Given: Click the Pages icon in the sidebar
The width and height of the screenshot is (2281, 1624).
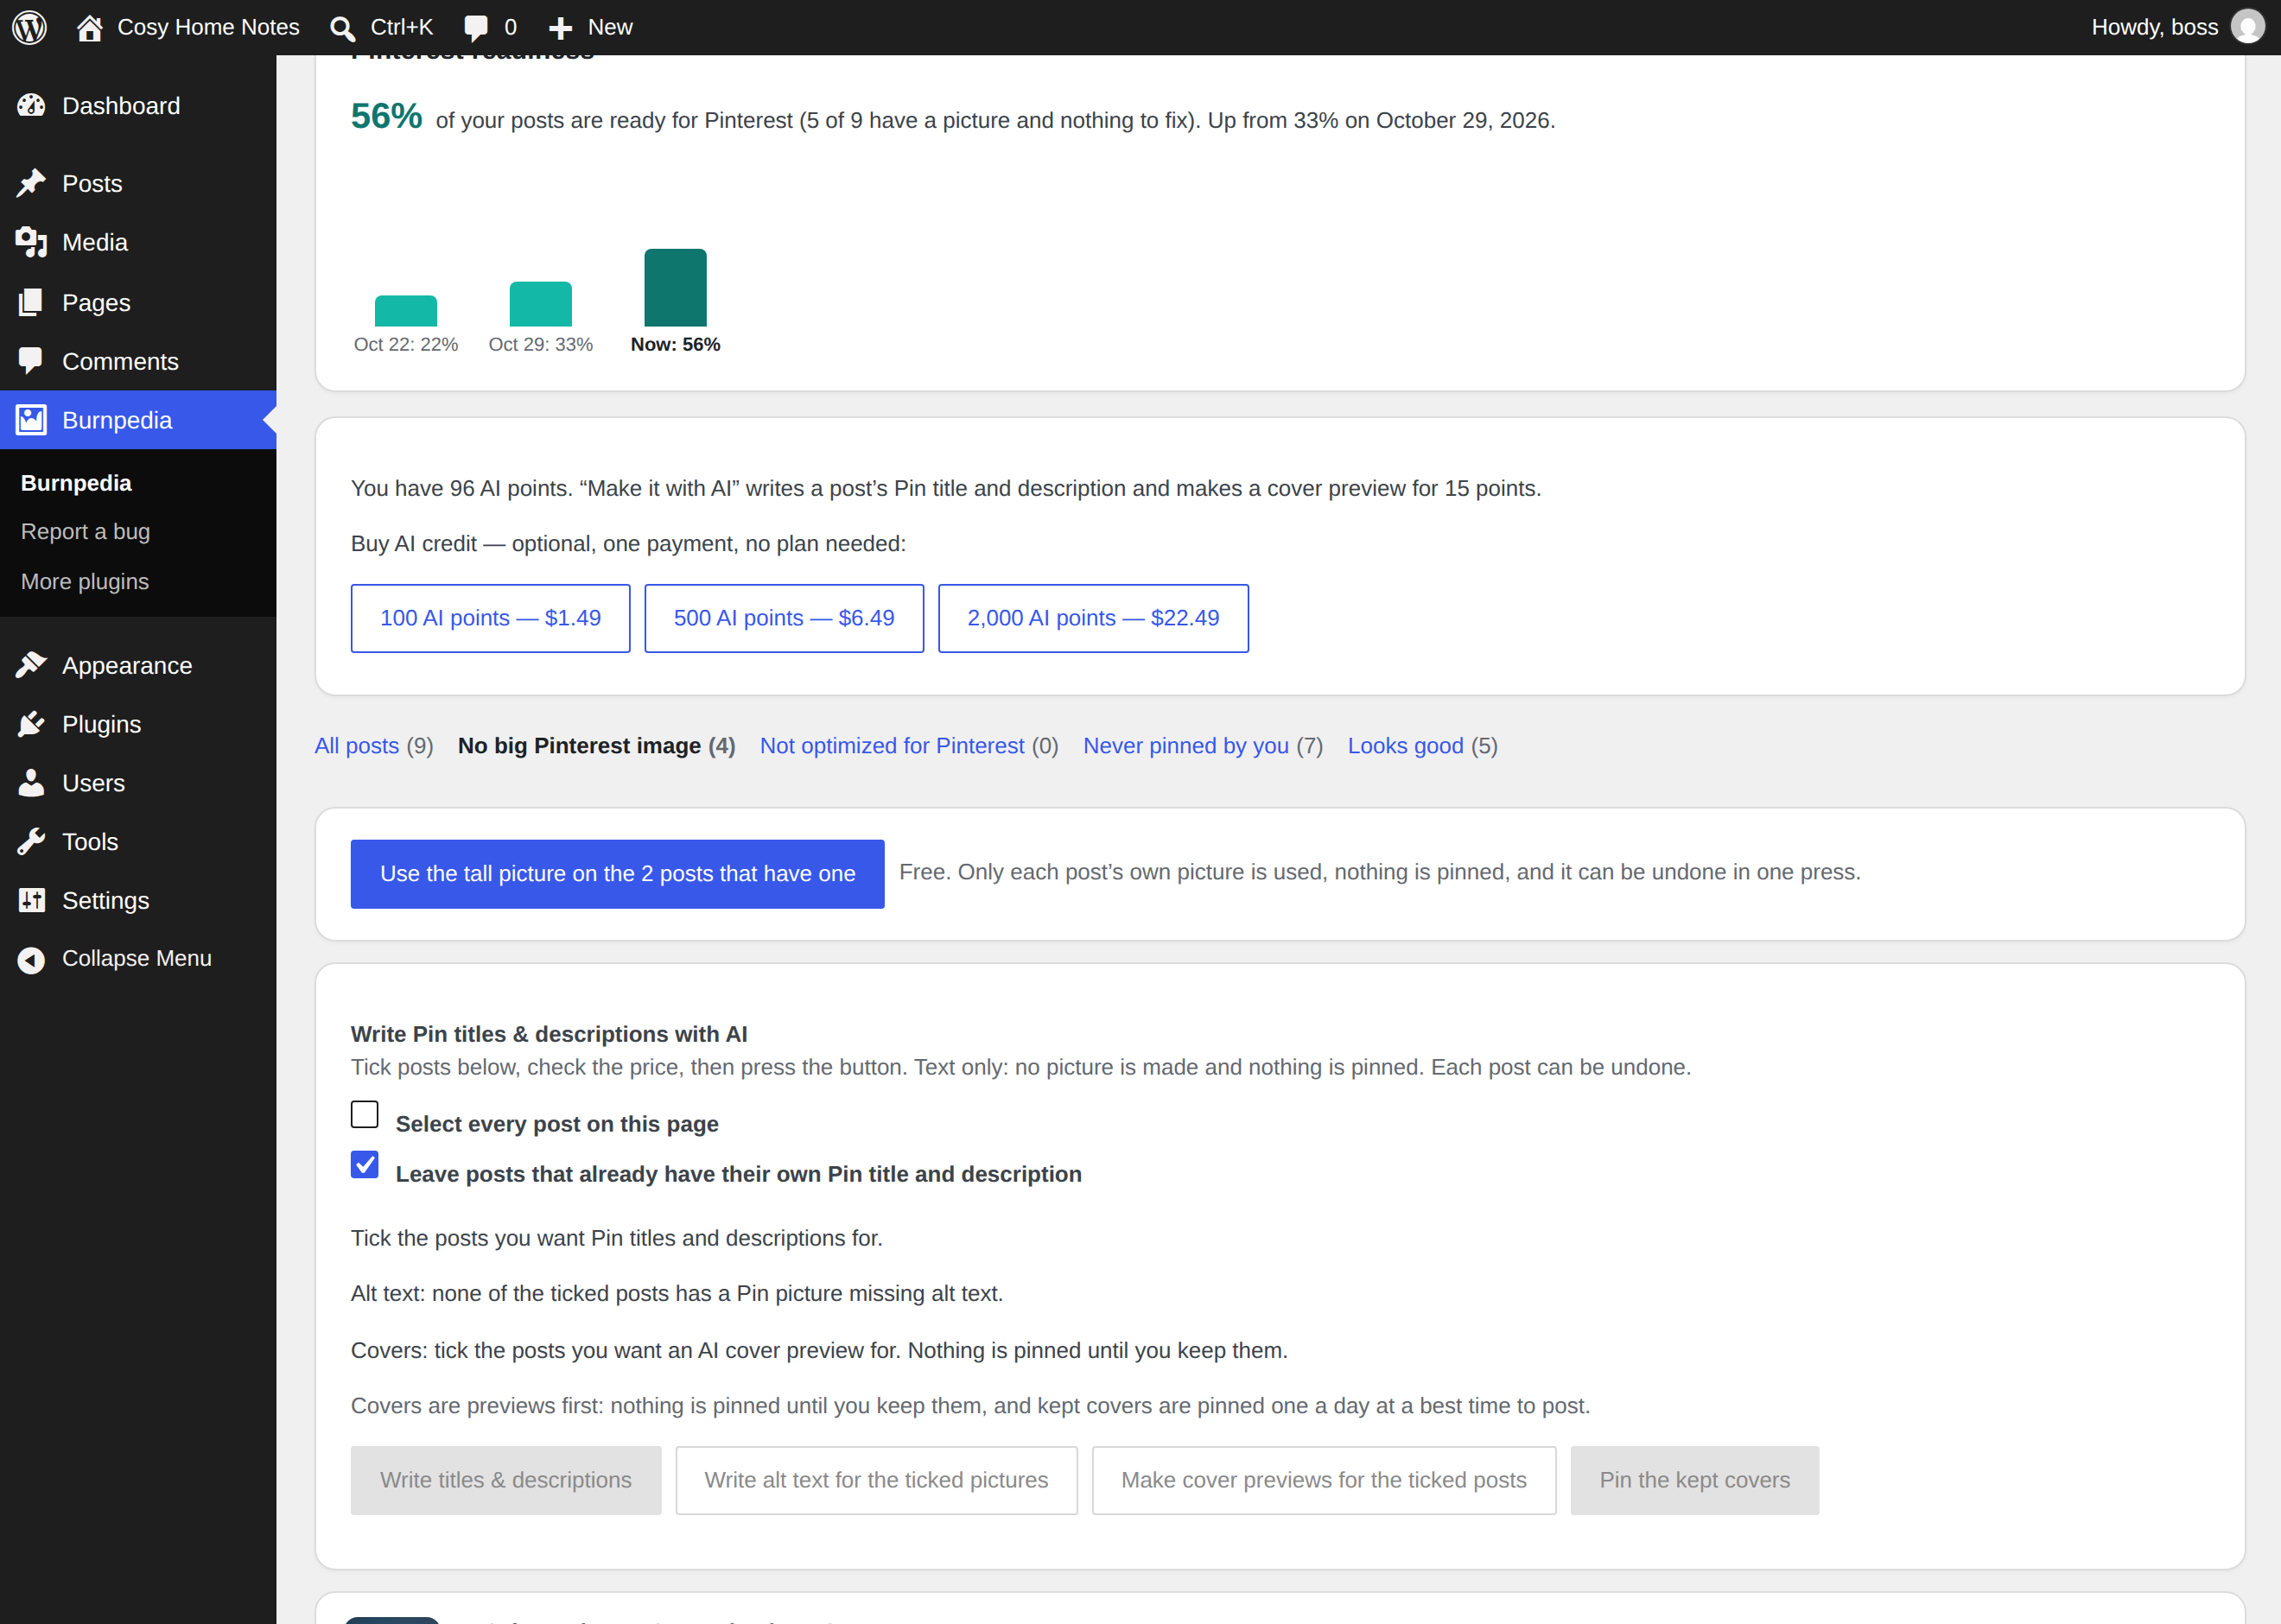Looking at the screenshot, I should 31,302.
